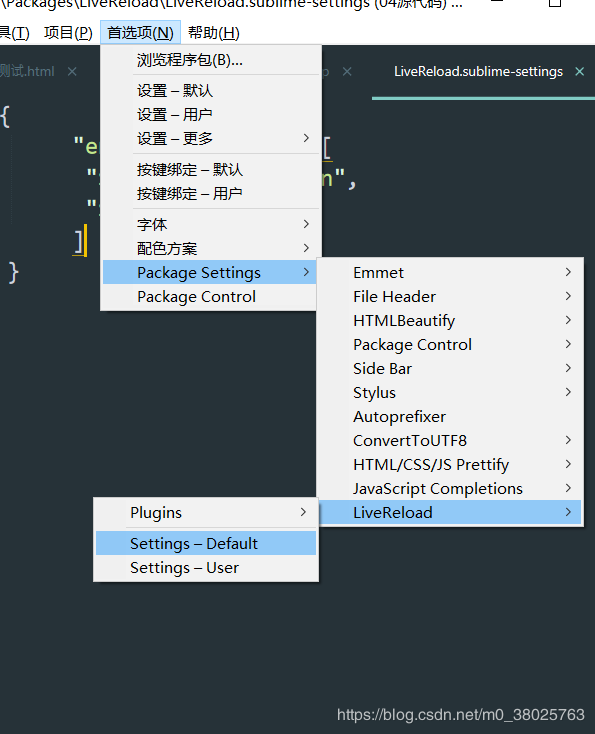The image size is (595, 734).
Task: Switch to 测试.html tab
Action: tap(27, 71)
